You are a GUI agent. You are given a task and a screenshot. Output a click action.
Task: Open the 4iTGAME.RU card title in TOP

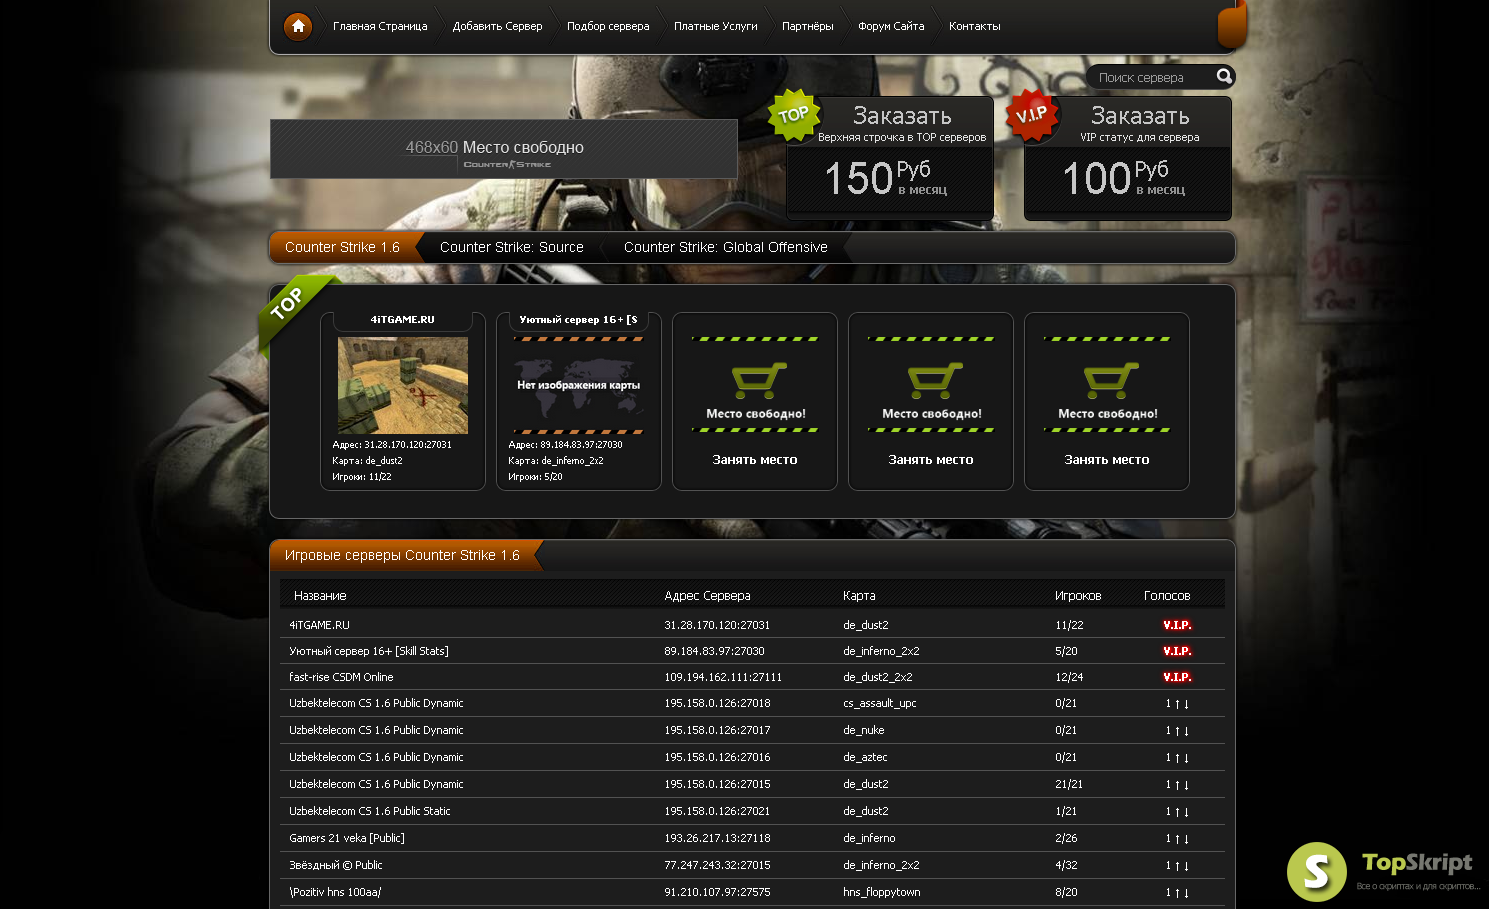(403, 320)
